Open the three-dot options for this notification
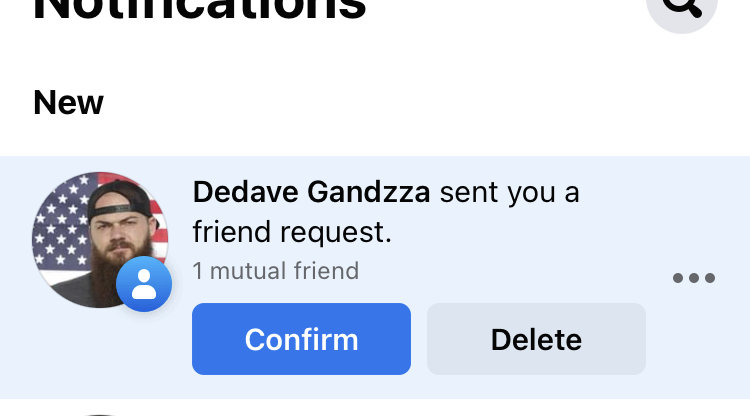Screen dimensions: 750x416 tap(694, 278)
